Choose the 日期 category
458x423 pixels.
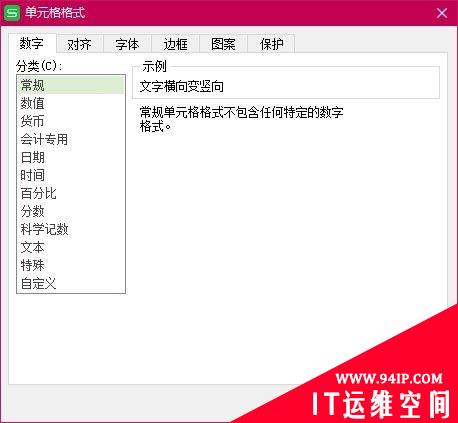tap(71, 157)
